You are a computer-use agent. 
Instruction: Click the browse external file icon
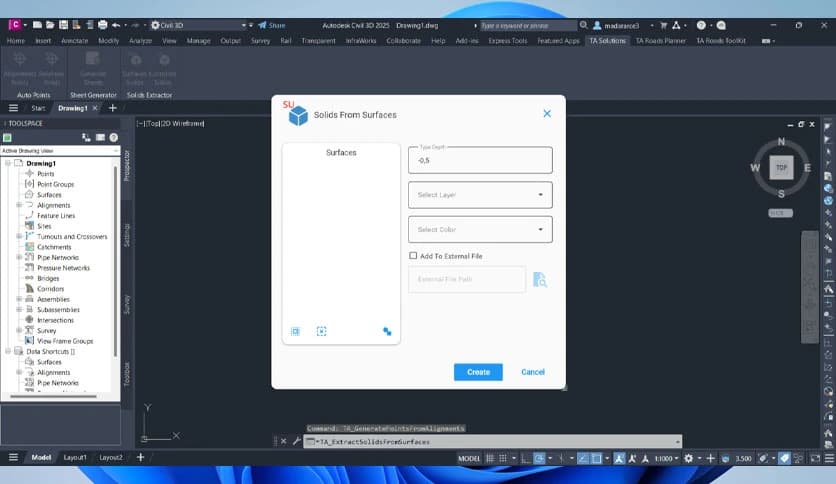(x=540, y=280)
